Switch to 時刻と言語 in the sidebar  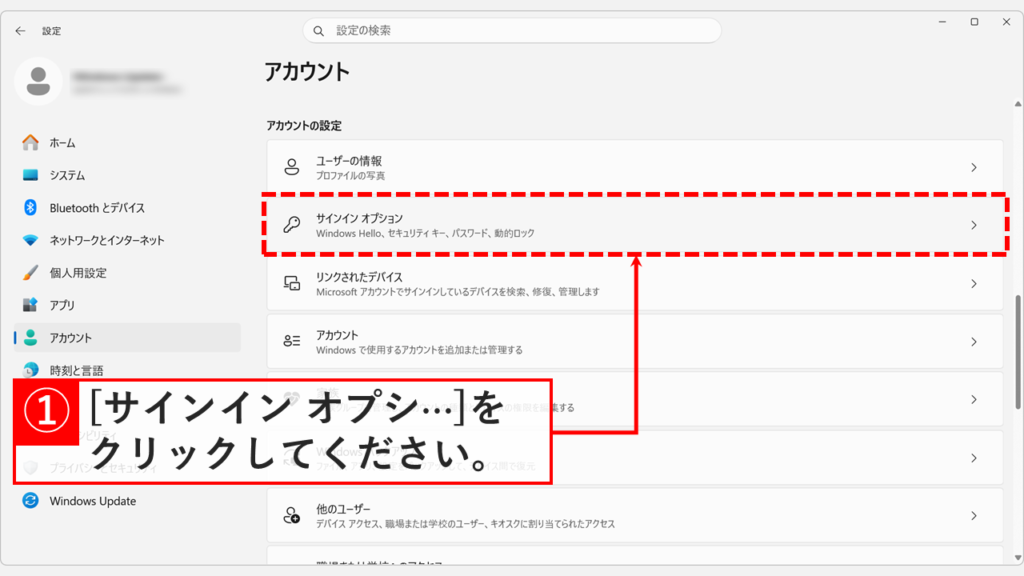(x=31, y=367)
